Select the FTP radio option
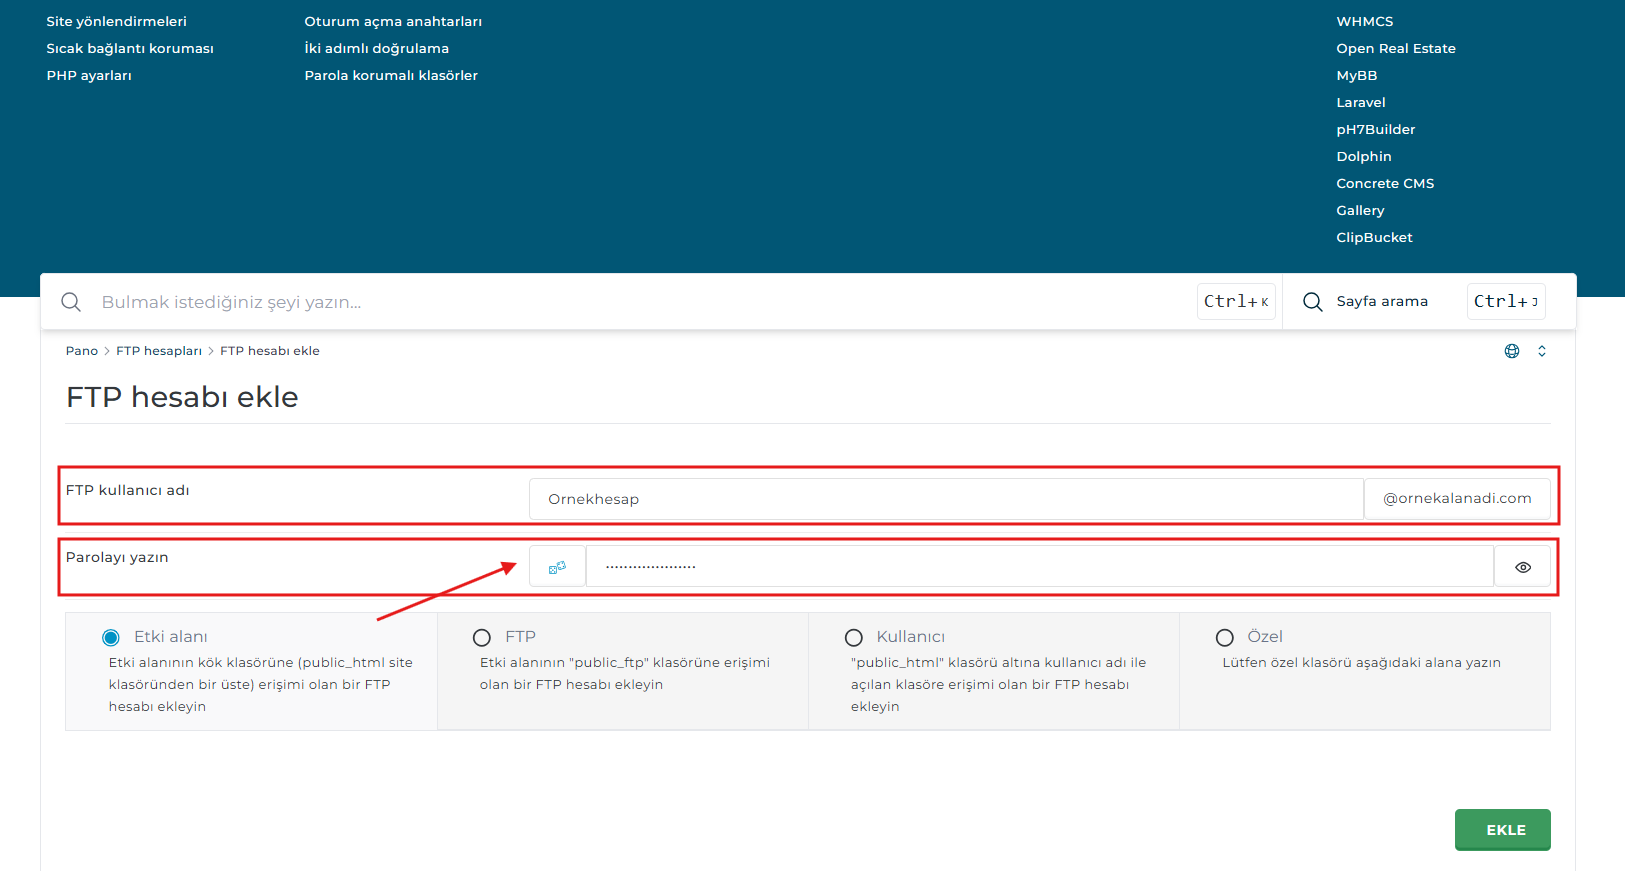 (x=482, y=638)
